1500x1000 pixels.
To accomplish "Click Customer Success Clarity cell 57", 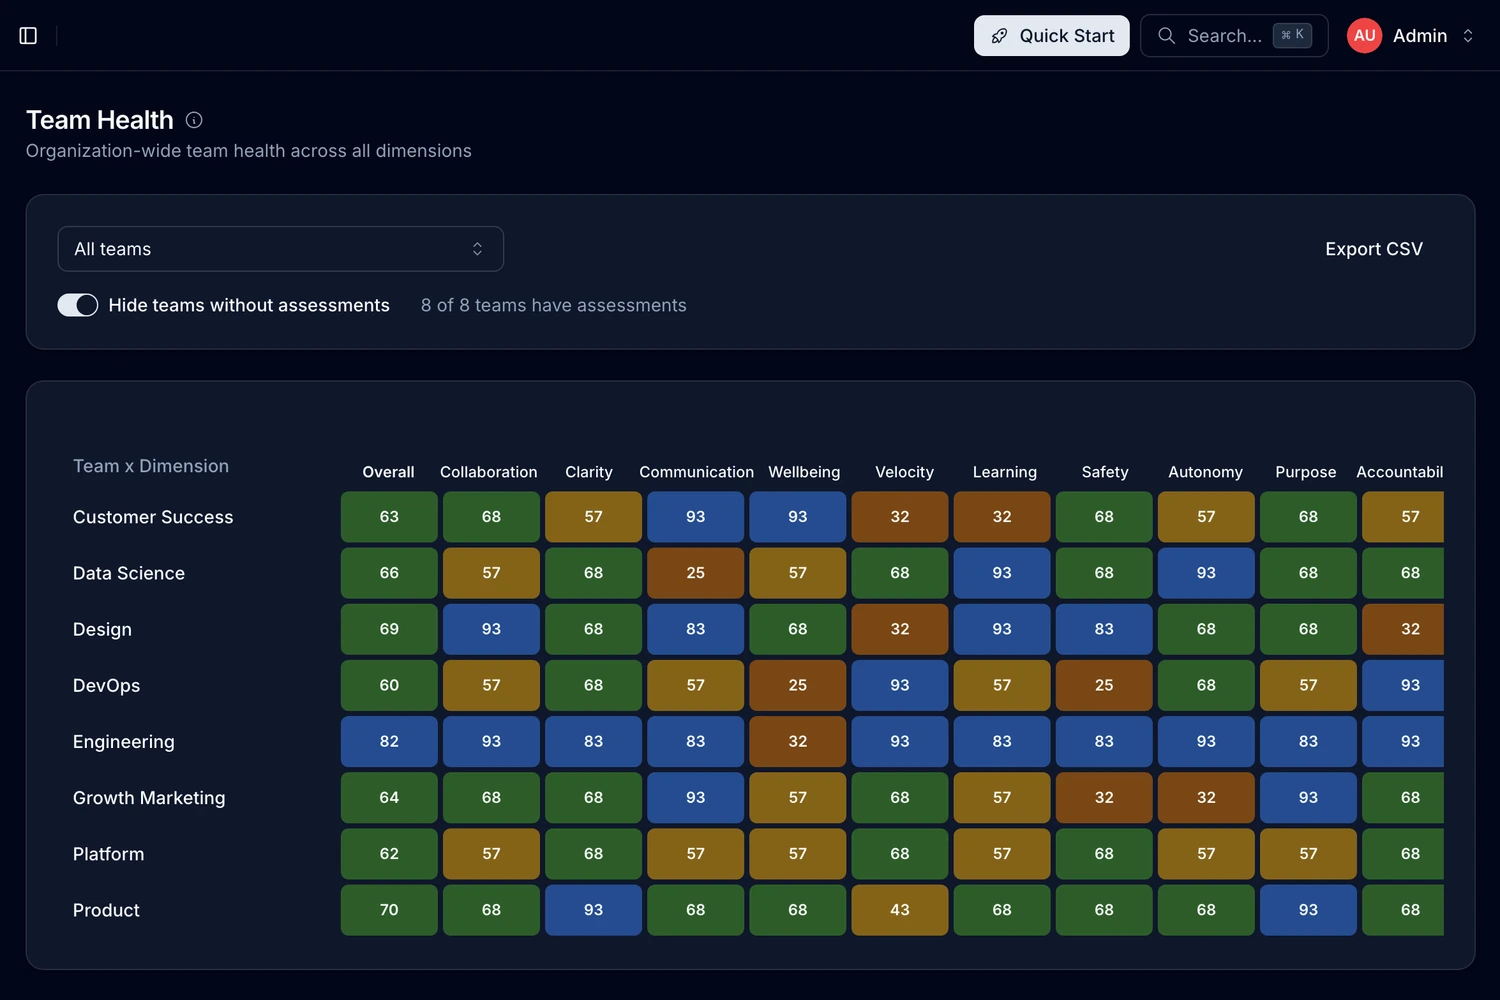I will tap(593, 517).
